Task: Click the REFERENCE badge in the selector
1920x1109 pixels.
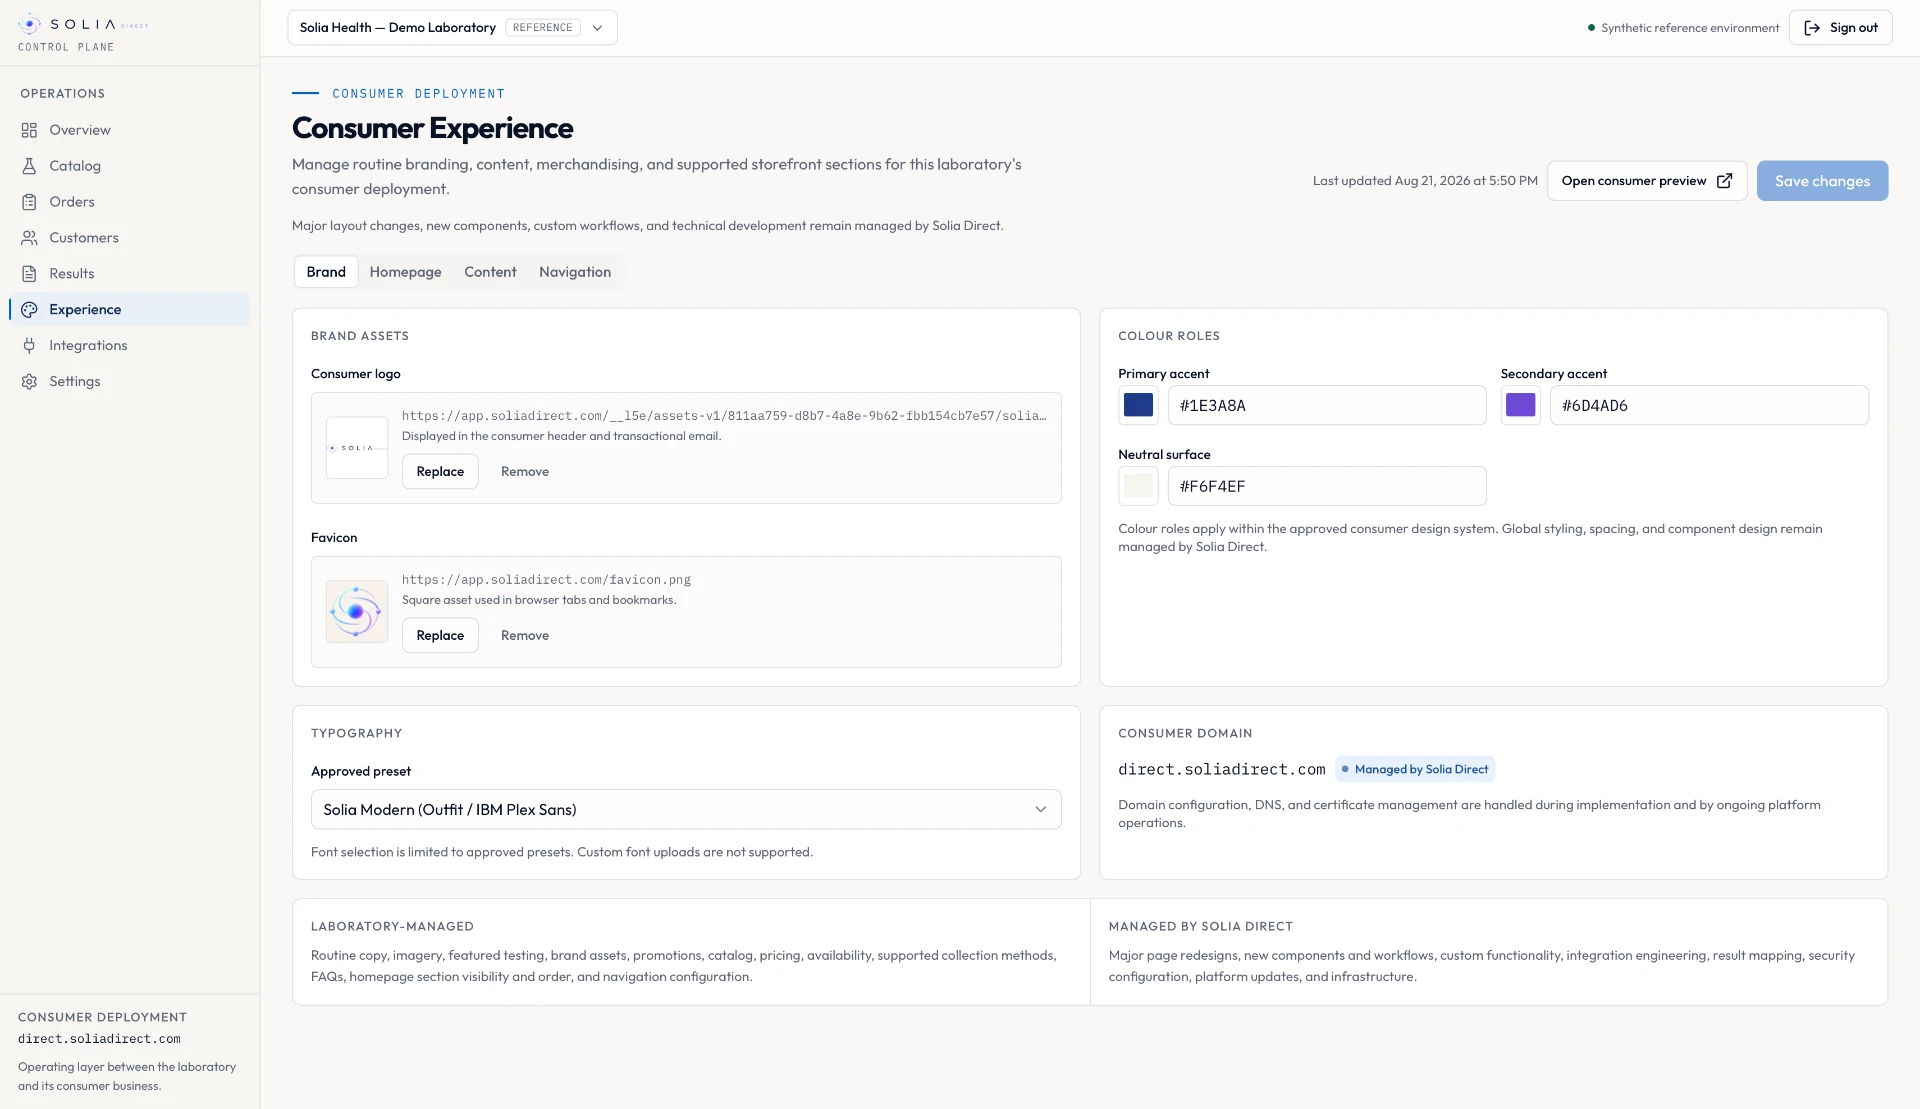Action: 543,28
